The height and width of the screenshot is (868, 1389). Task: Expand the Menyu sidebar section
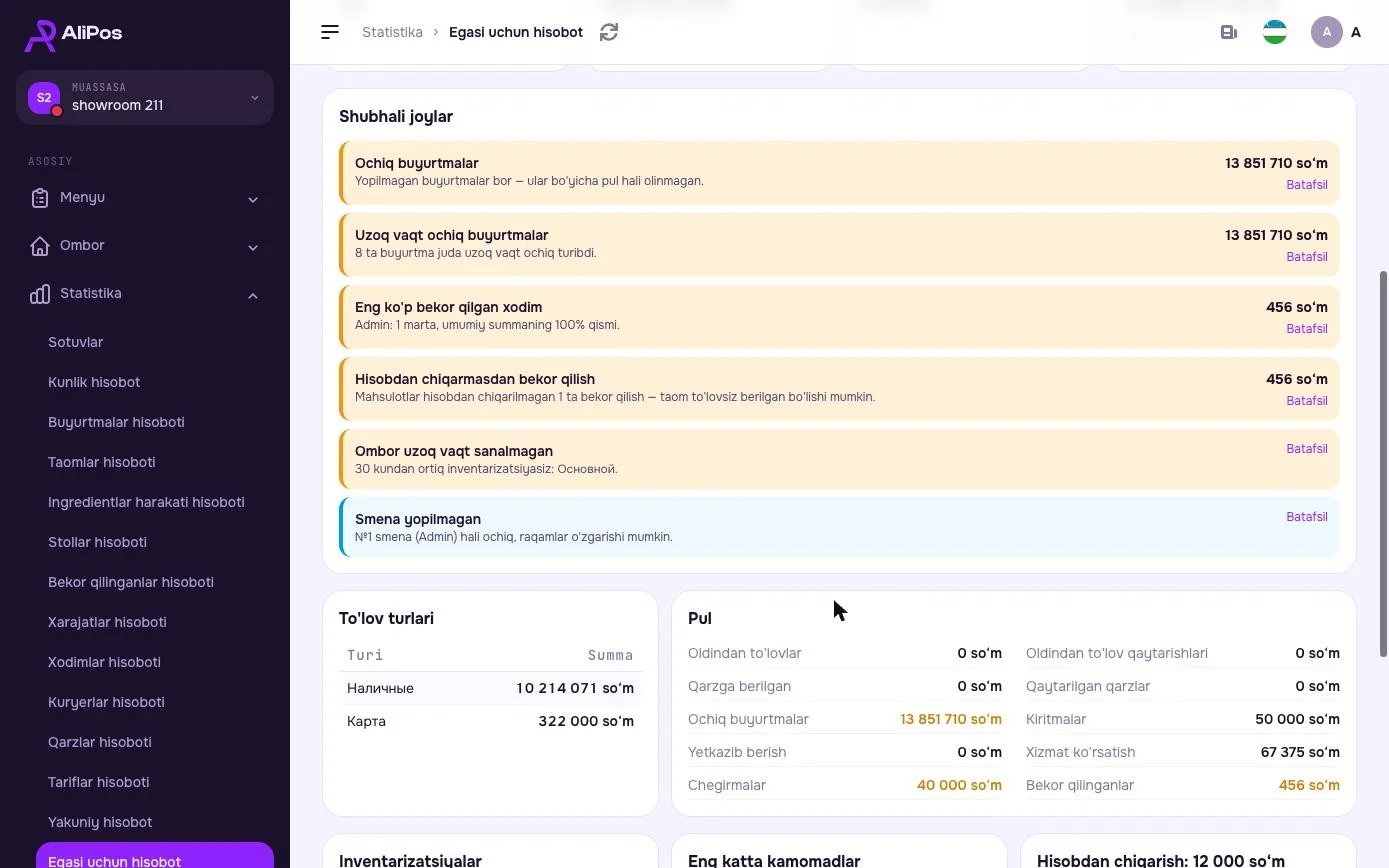coord(145,198)
